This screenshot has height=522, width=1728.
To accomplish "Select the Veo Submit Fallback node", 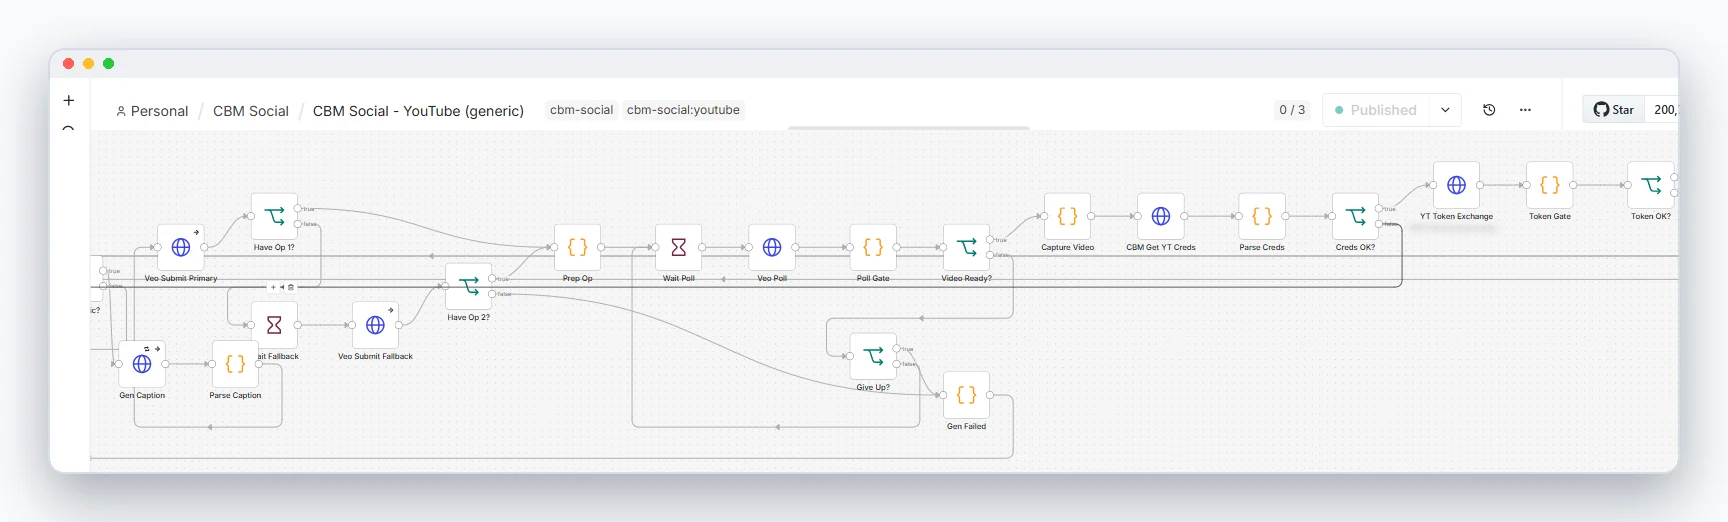I will coord(375,325).
